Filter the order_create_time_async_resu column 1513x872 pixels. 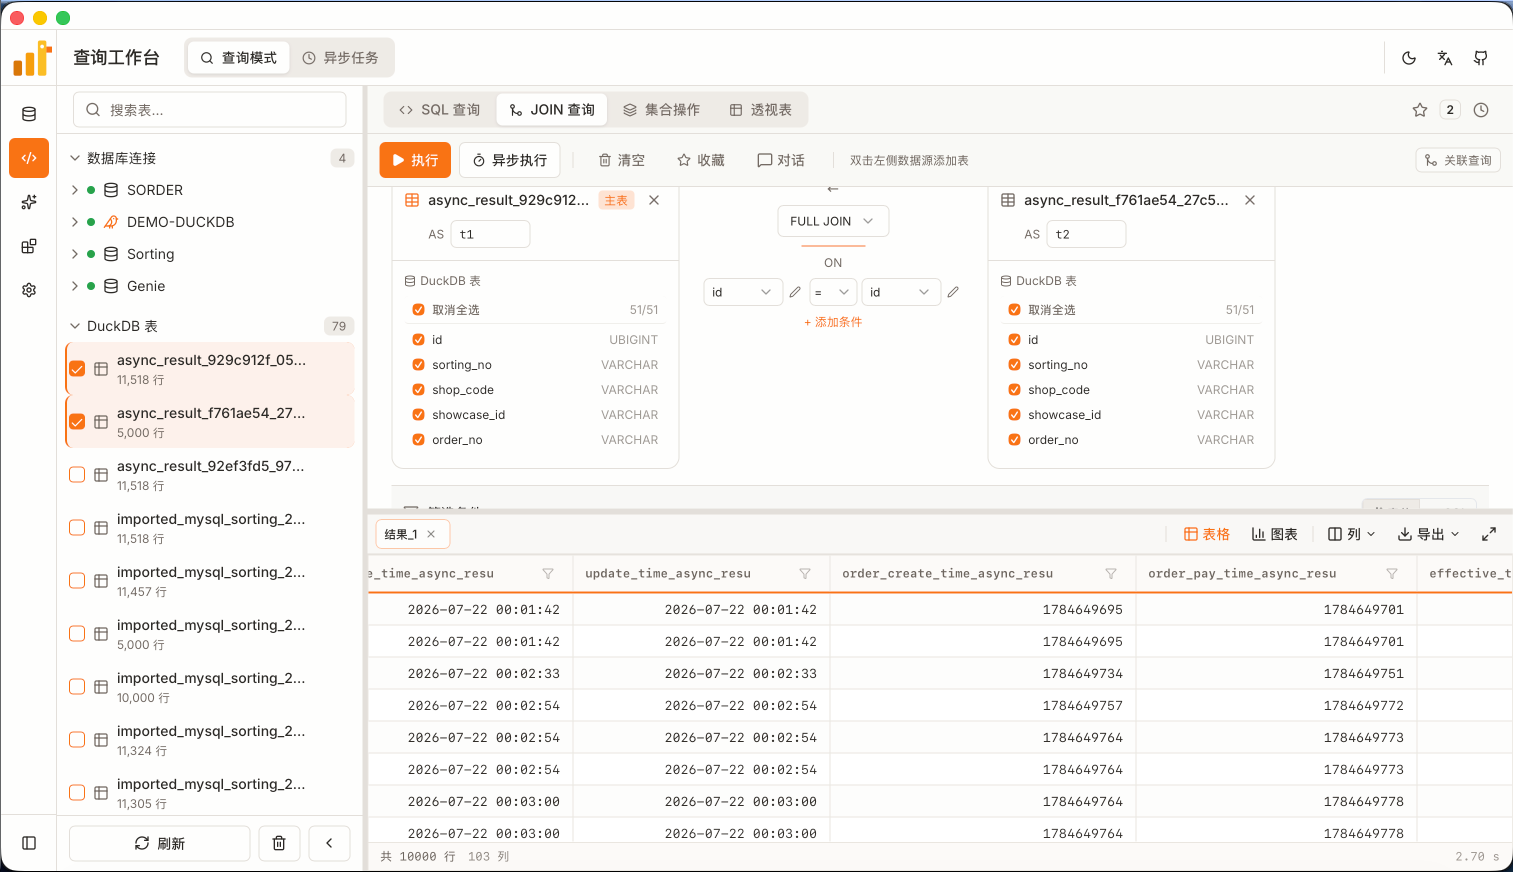[x=1111, y=573]
